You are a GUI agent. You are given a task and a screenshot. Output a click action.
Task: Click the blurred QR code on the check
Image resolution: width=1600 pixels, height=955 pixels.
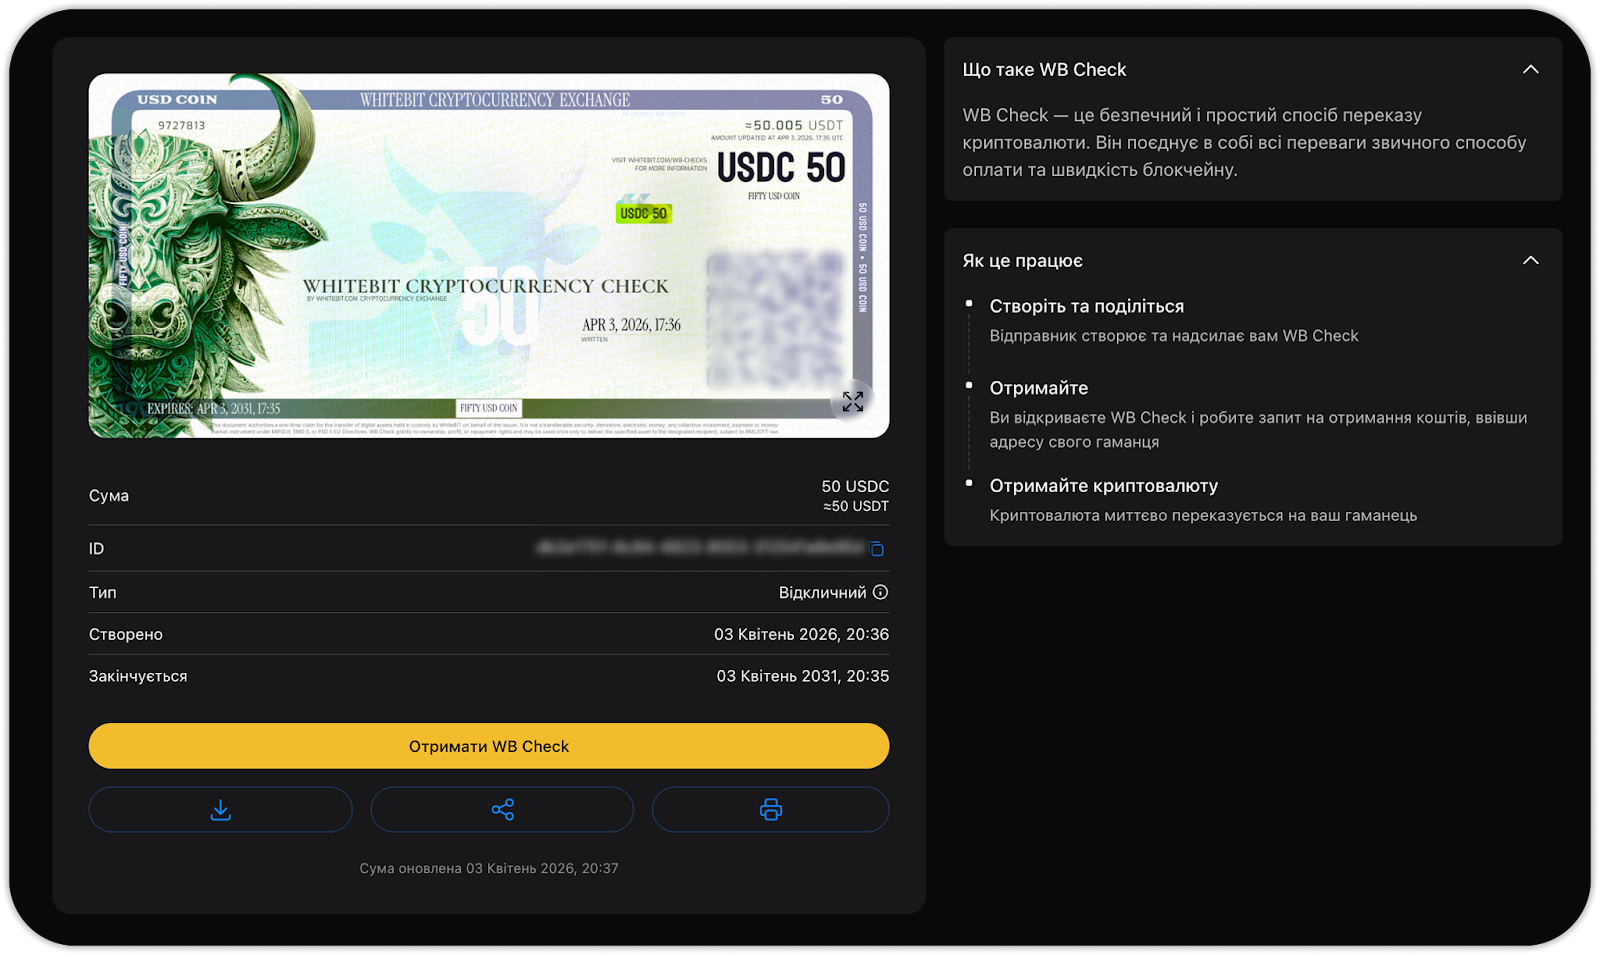(x=776, y=319)
